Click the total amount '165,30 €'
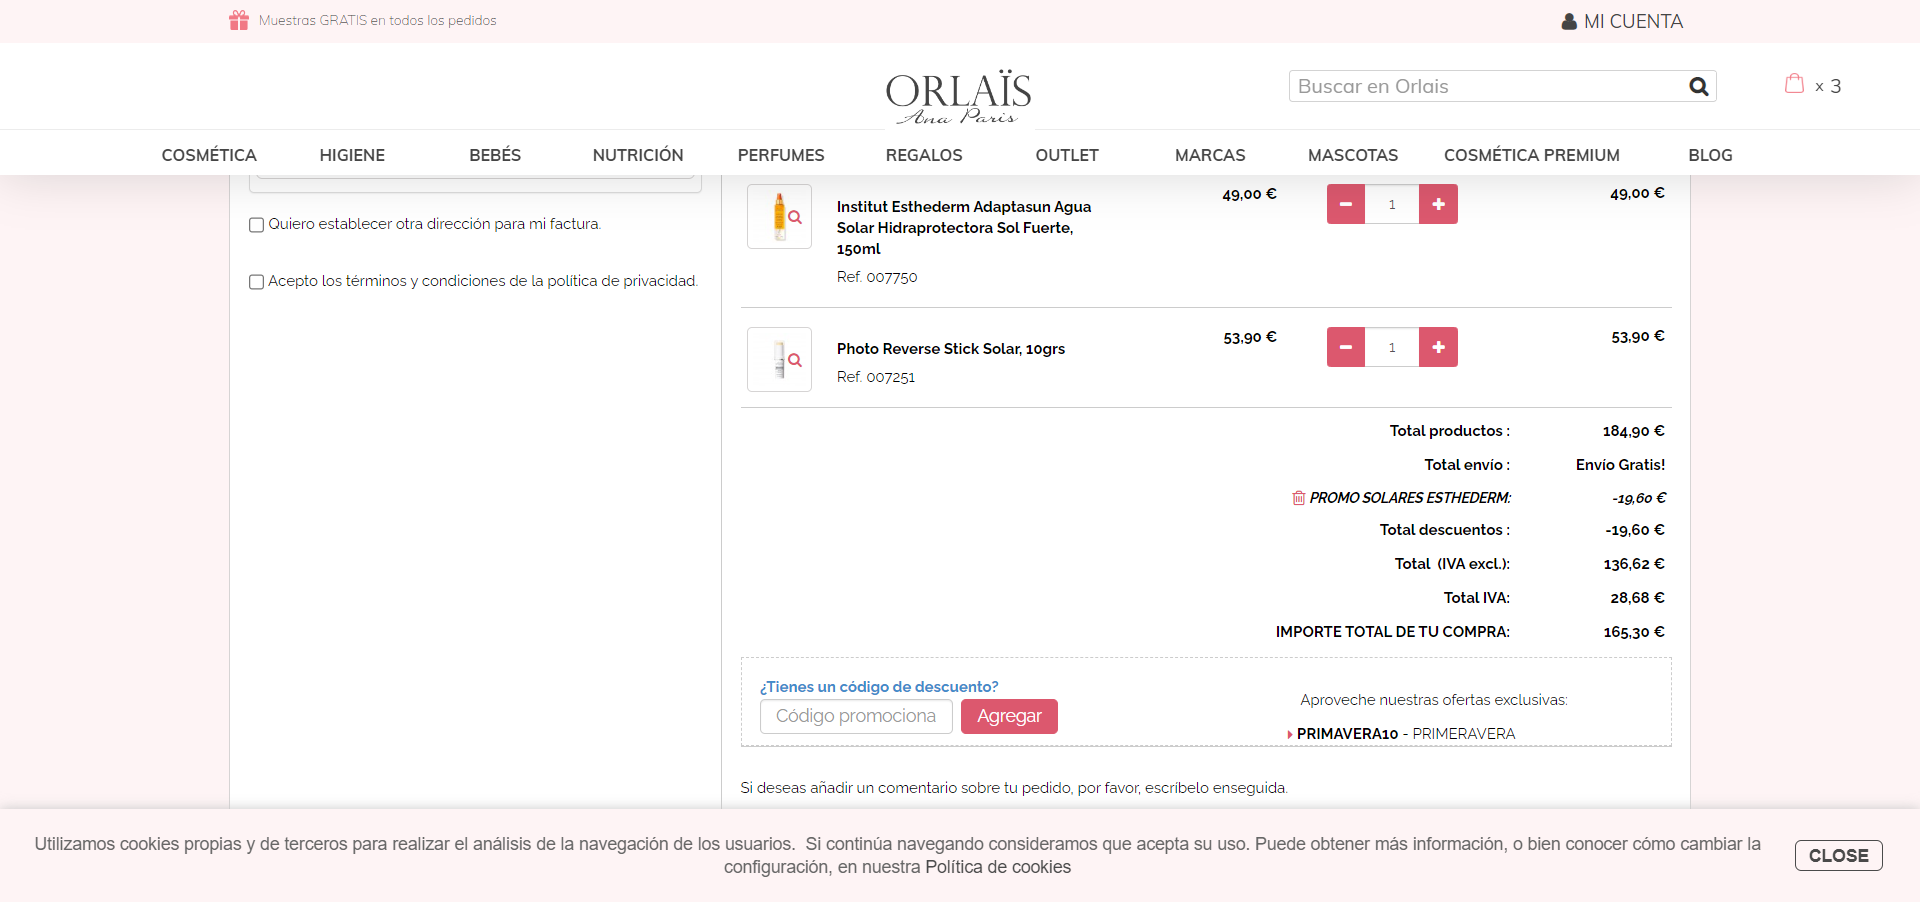Screen dimensions: 1920x902 1634,632
